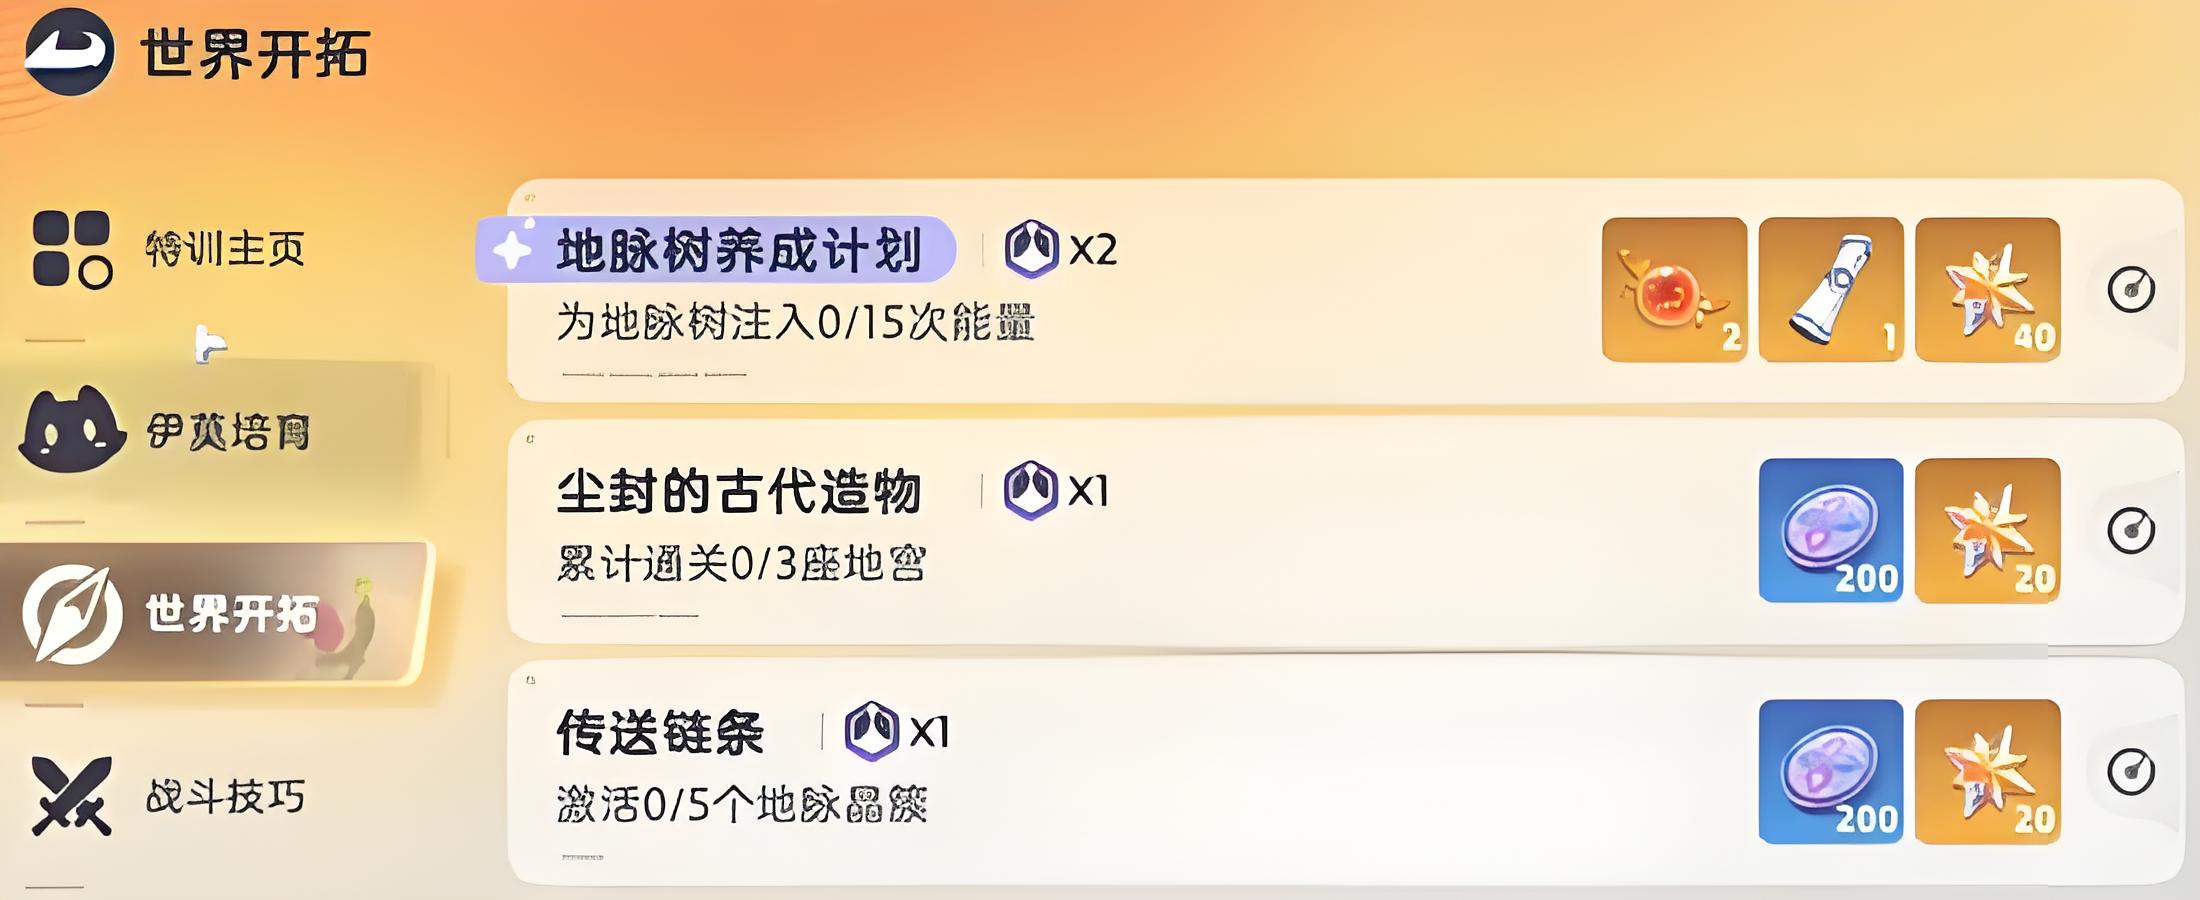The height and width of the screenshot is (900, 2200).
Task: Open the 特训主页 sidebar tab
Action: click(x=224, y=248)
